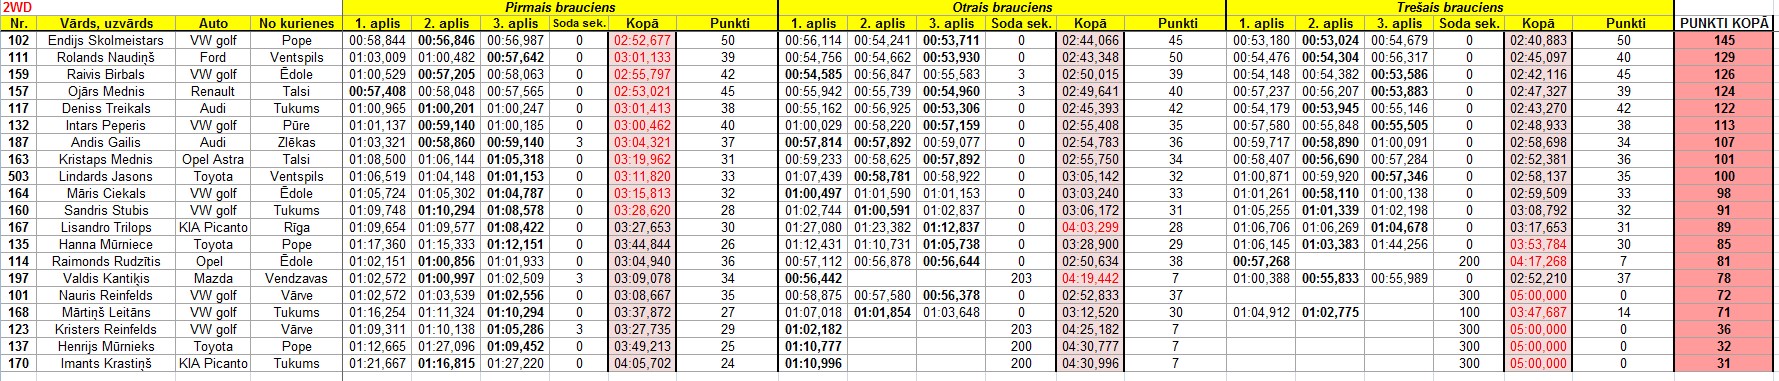Select Endijs Skolmeistars name cell

point(106,41)
